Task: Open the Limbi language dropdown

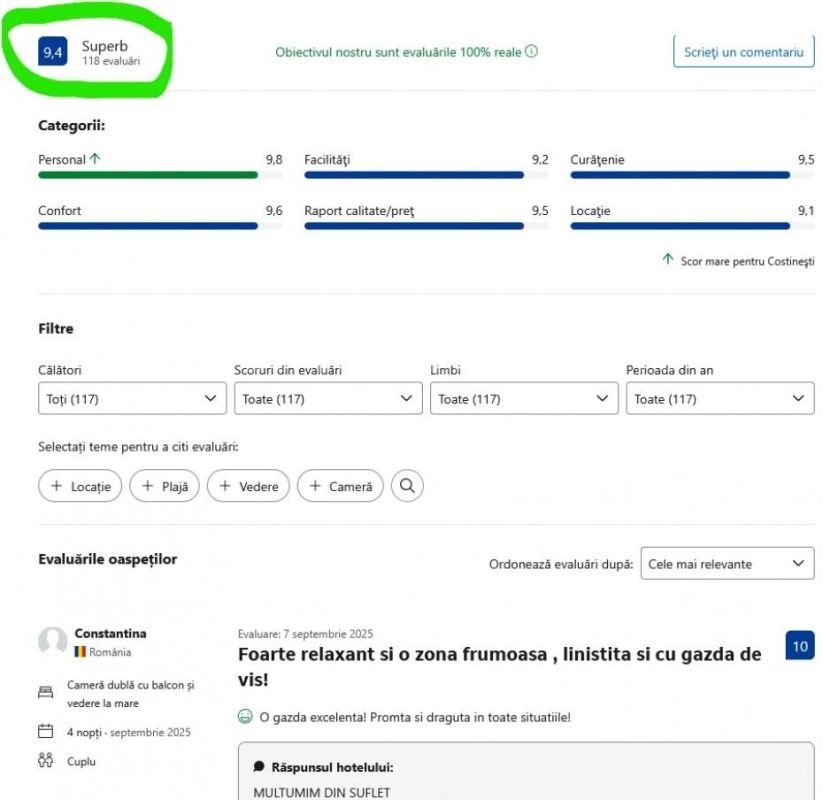Action: pyautogui.click(x=524, y=399)
